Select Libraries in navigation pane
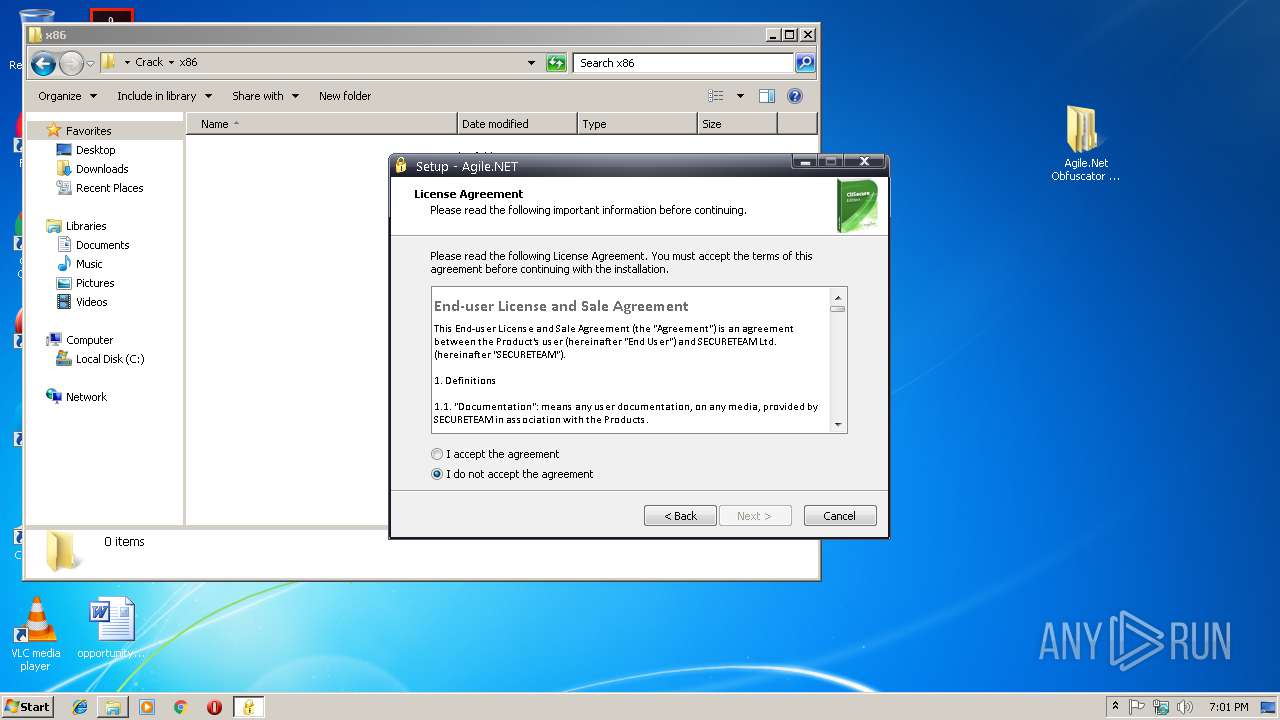The width and height of the screenshot is (1280, 720). 86,226
